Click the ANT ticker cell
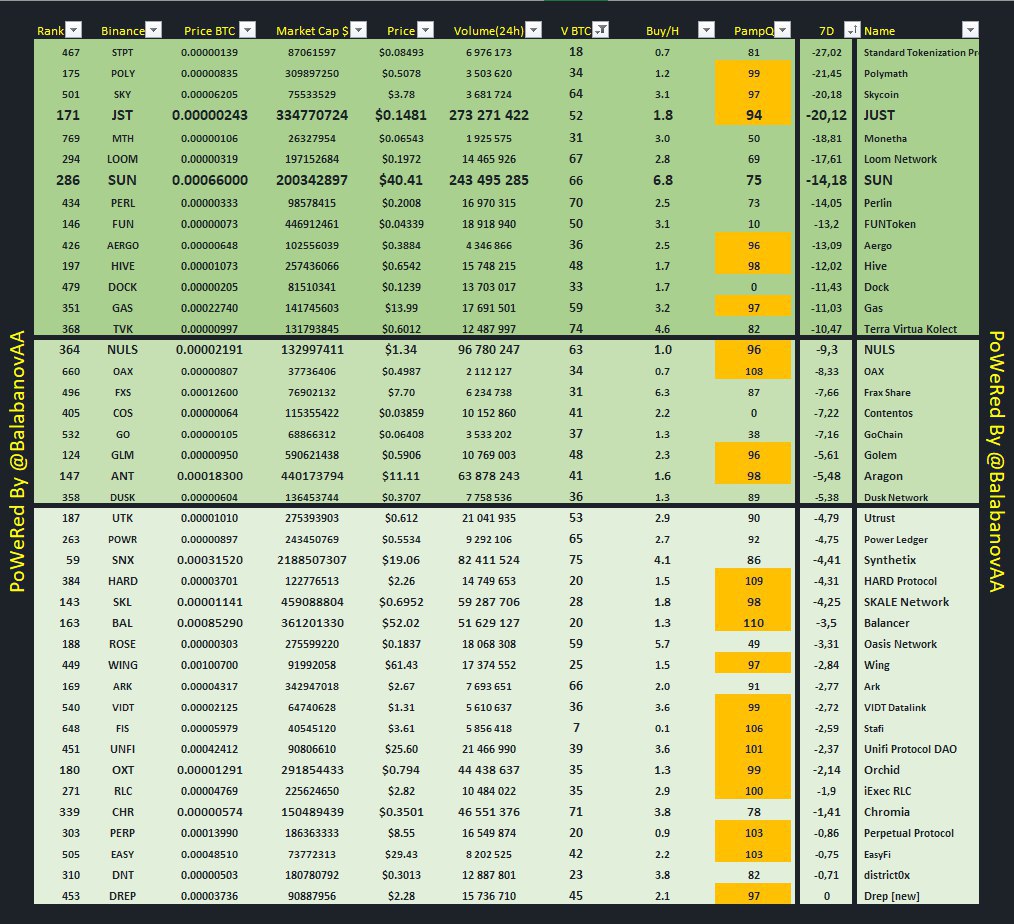 (122, 476)
